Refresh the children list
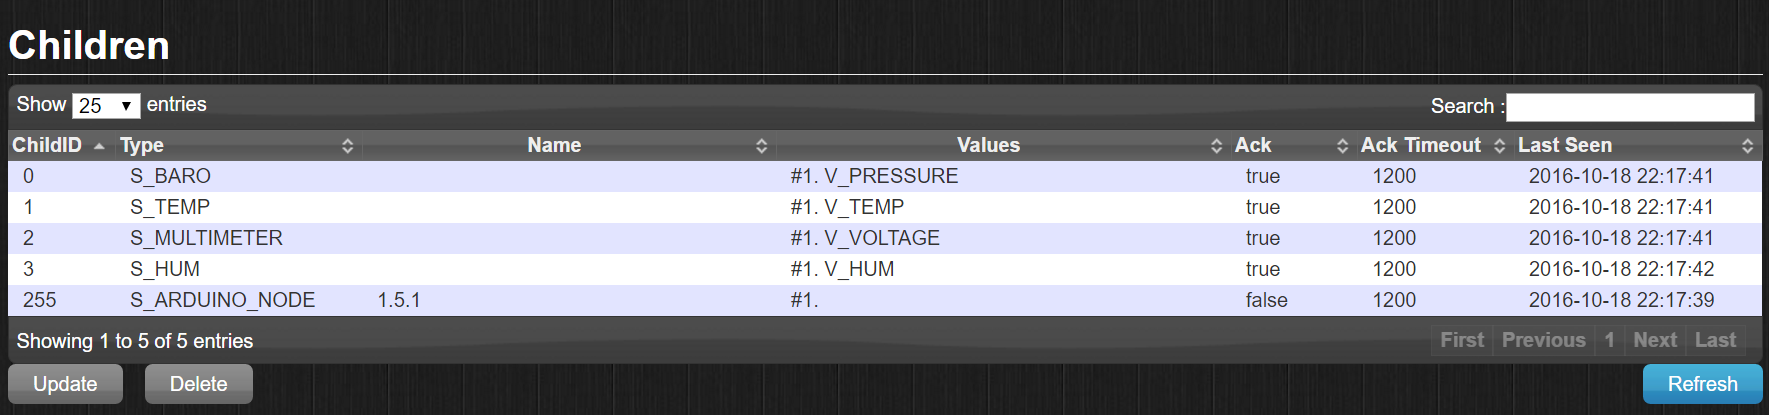Image resolution: width=1769 pixels, height=415 pixels. tap(1702, 384)
